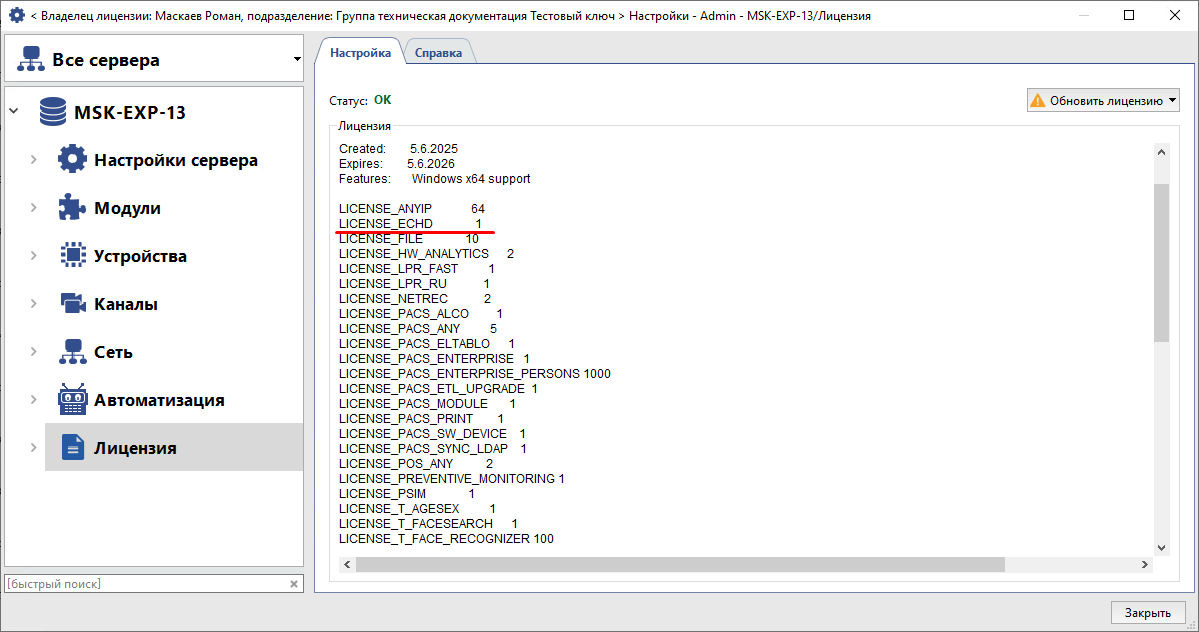The height and width of the screenshot is (632, 1199).
Task: Expand the Автоматизация tree node
Action: point(34,399)
